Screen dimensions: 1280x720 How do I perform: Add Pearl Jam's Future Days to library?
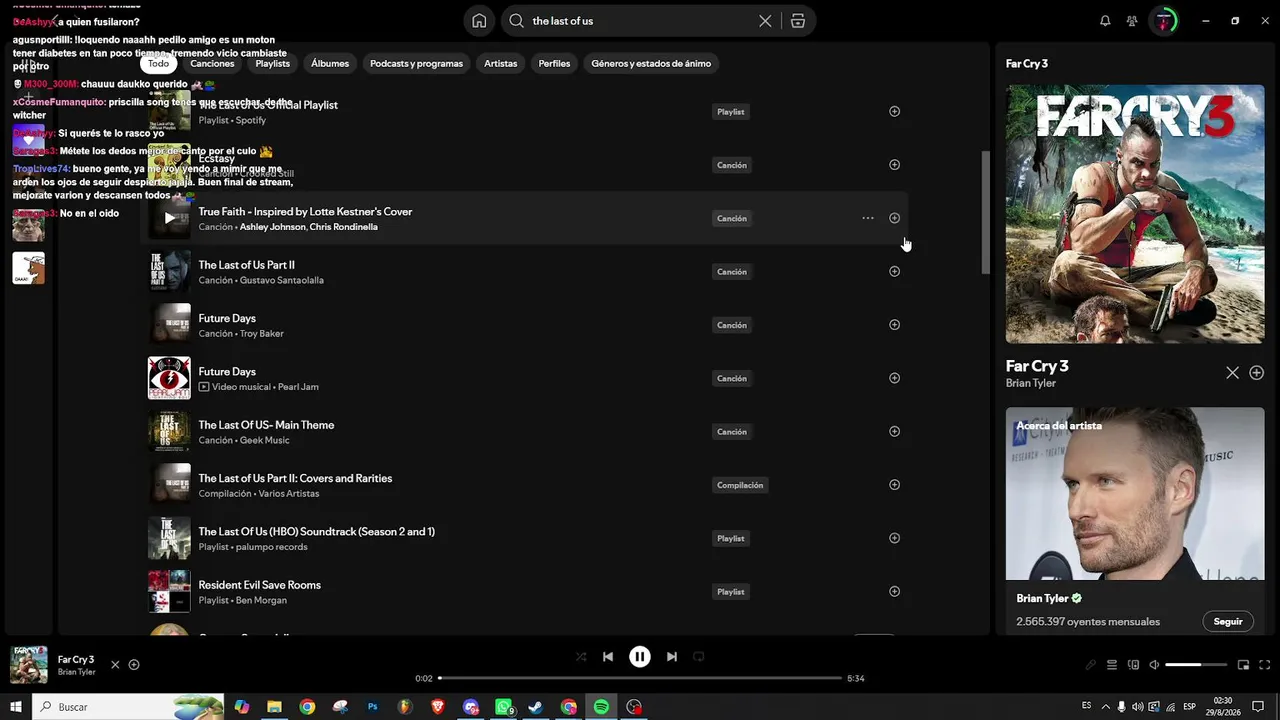(x=895, y=378)
